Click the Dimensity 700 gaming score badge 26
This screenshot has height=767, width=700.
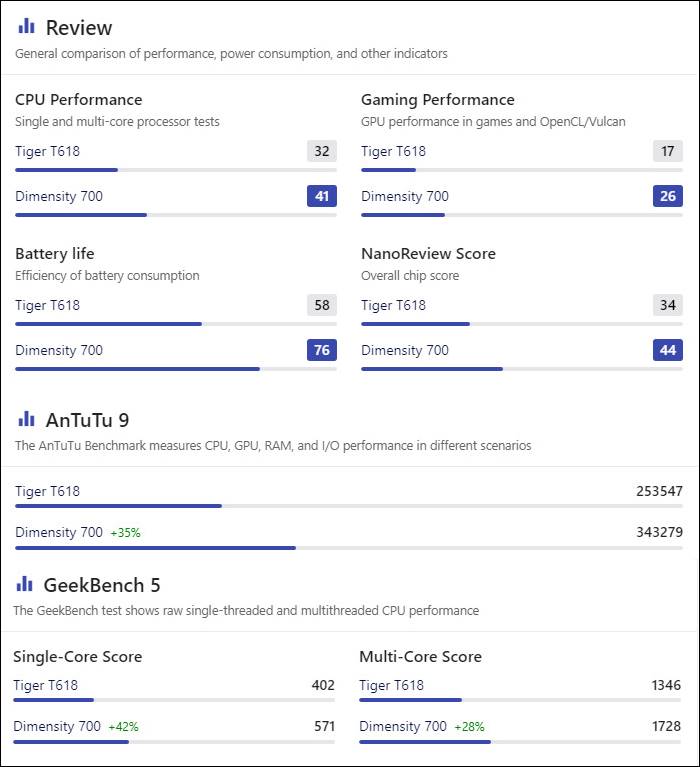click(667, 196)
